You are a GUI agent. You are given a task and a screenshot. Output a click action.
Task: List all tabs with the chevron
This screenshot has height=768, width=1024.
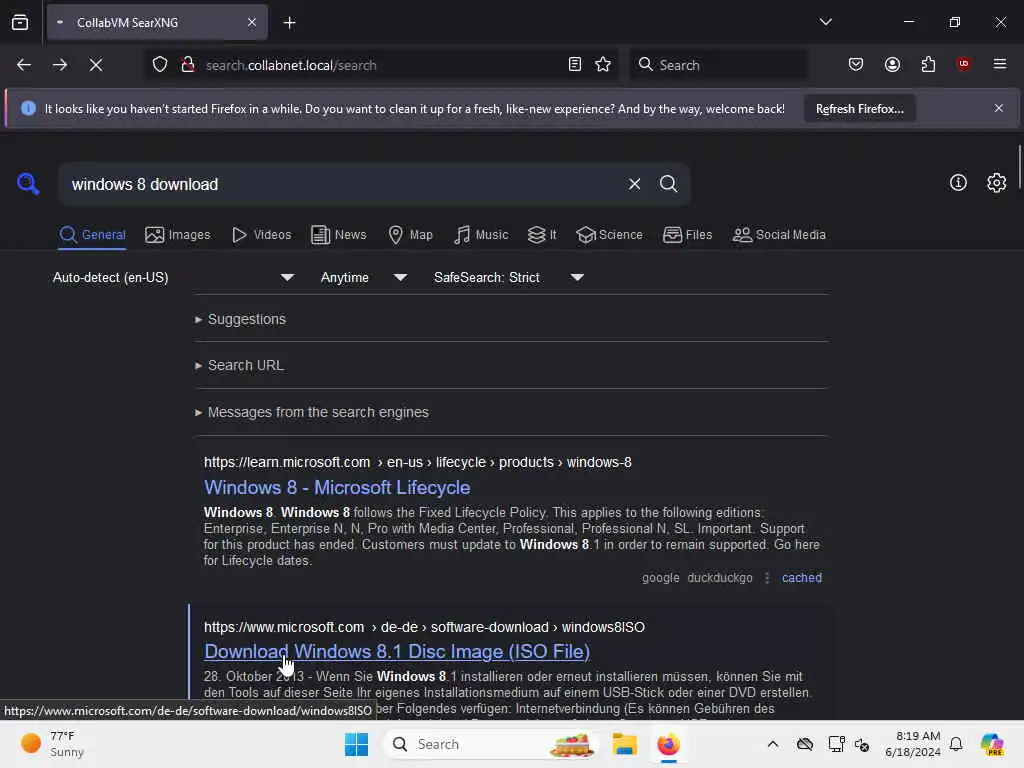click(825, 22)
